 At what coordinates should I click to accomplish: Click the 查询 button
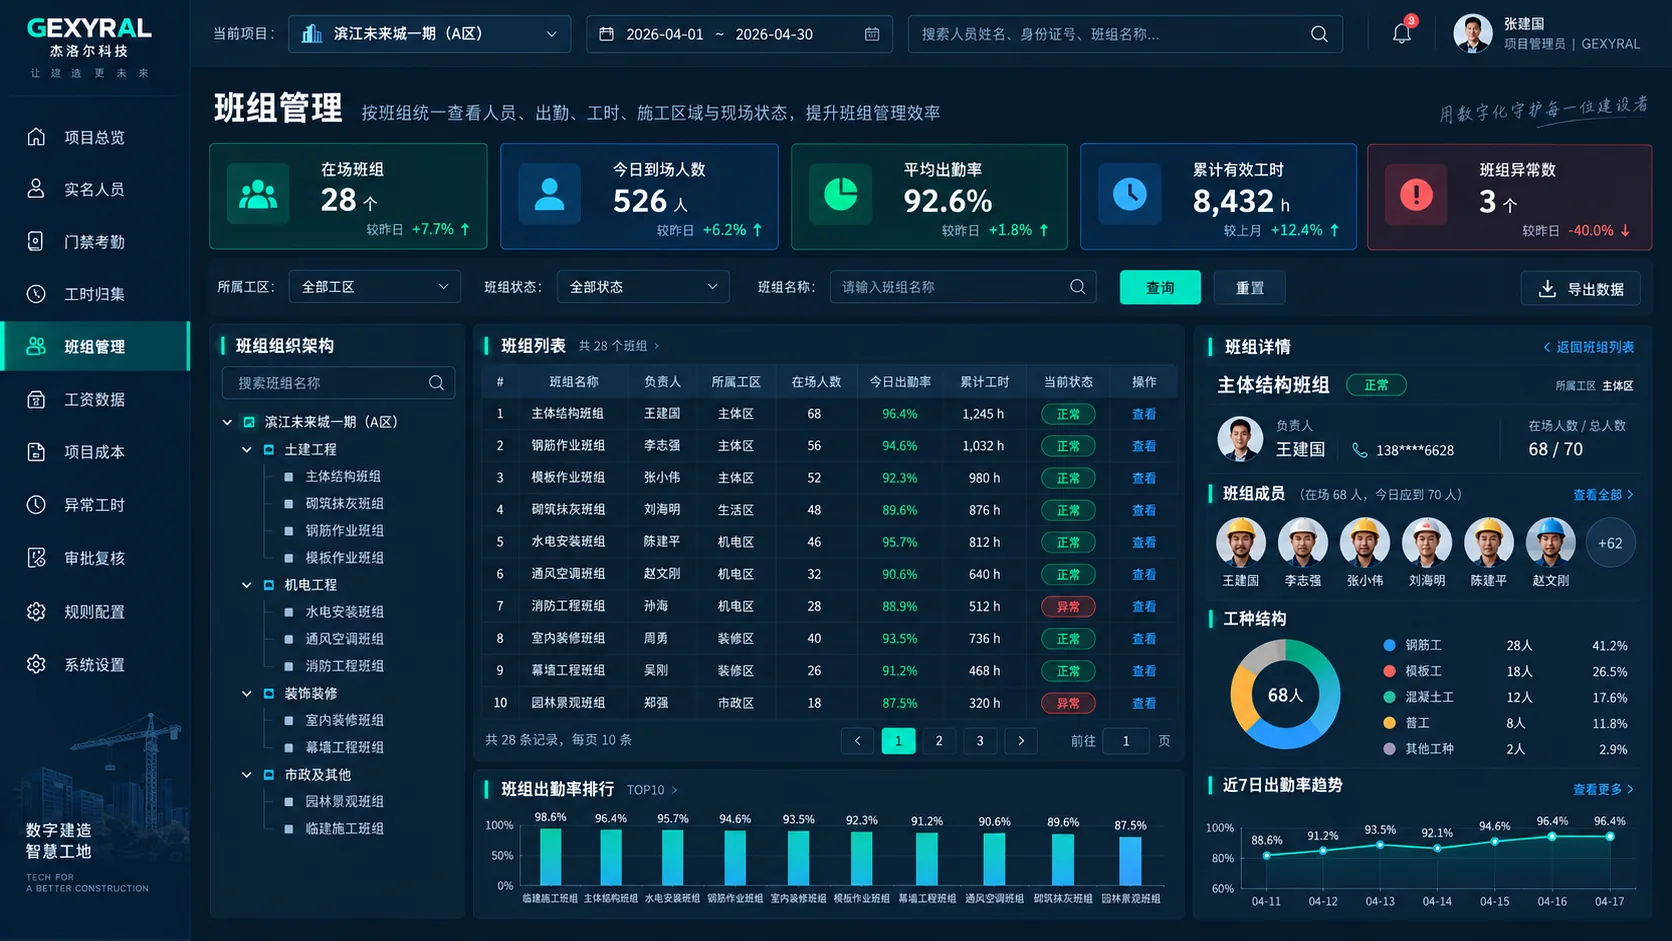[x=1160, y=288]
